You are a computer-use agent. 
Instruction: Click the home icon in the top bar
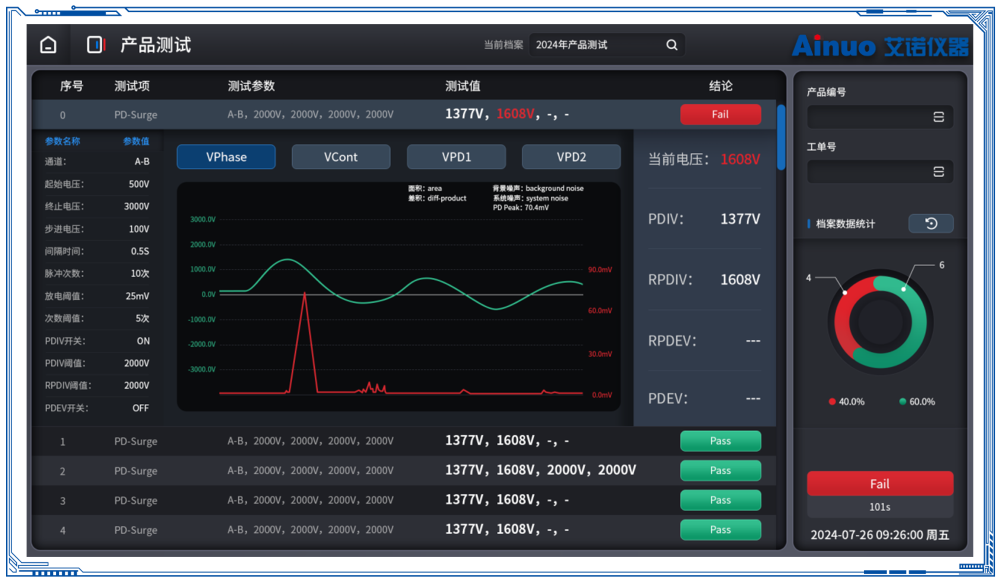click(x=48, y=45)
